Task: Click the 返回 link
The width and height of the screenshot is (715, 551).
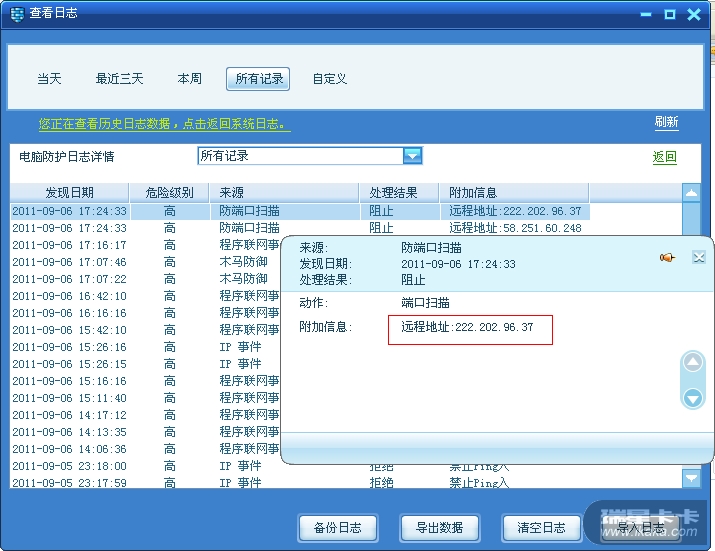Action: (664, 157)
